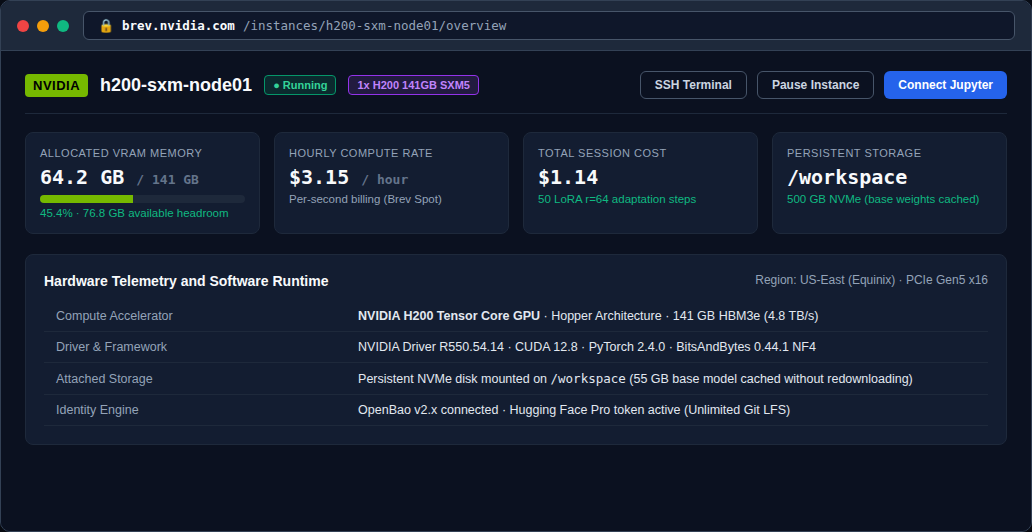Click the Total Session Cost card label
The image size is (1032, 532).
(x=602, y=153)
